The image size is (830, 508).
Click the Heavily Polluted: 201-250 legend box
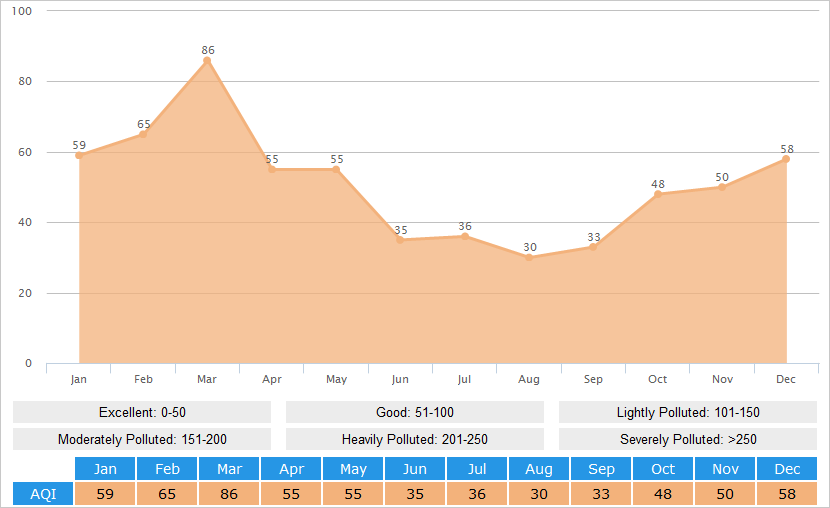pyautogui.click(x=415, y=439)
